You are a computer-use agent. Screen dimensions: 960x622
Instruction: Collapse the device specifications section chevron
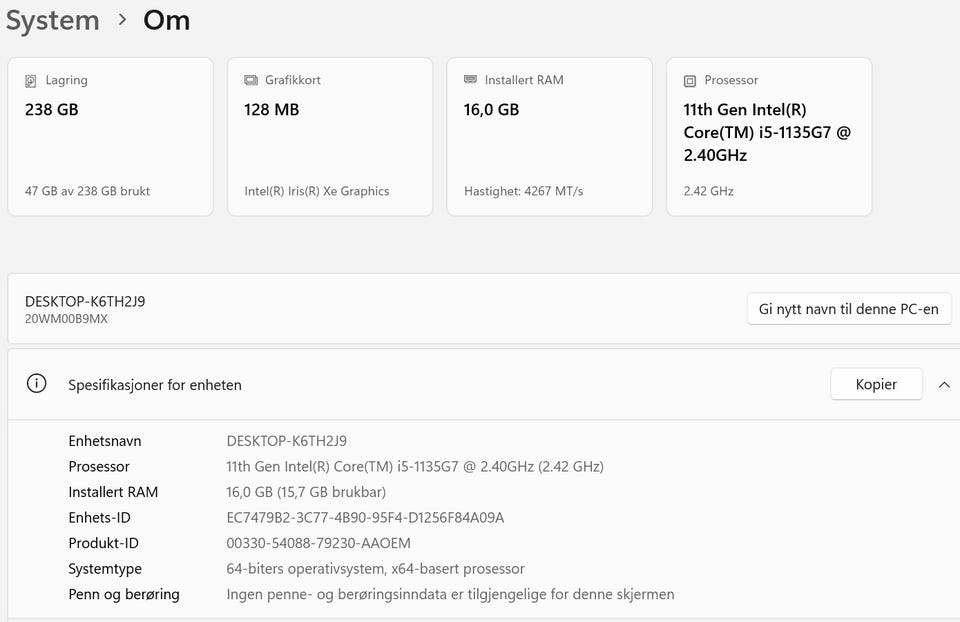pyautogui.click(x=944, y=385)
